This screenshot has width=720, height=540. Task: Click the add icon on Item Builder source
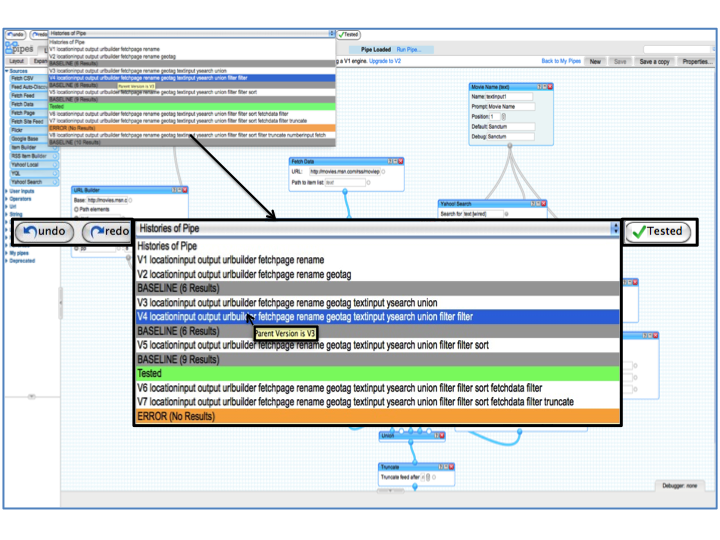pyautogui.click(x=55, y=147)
